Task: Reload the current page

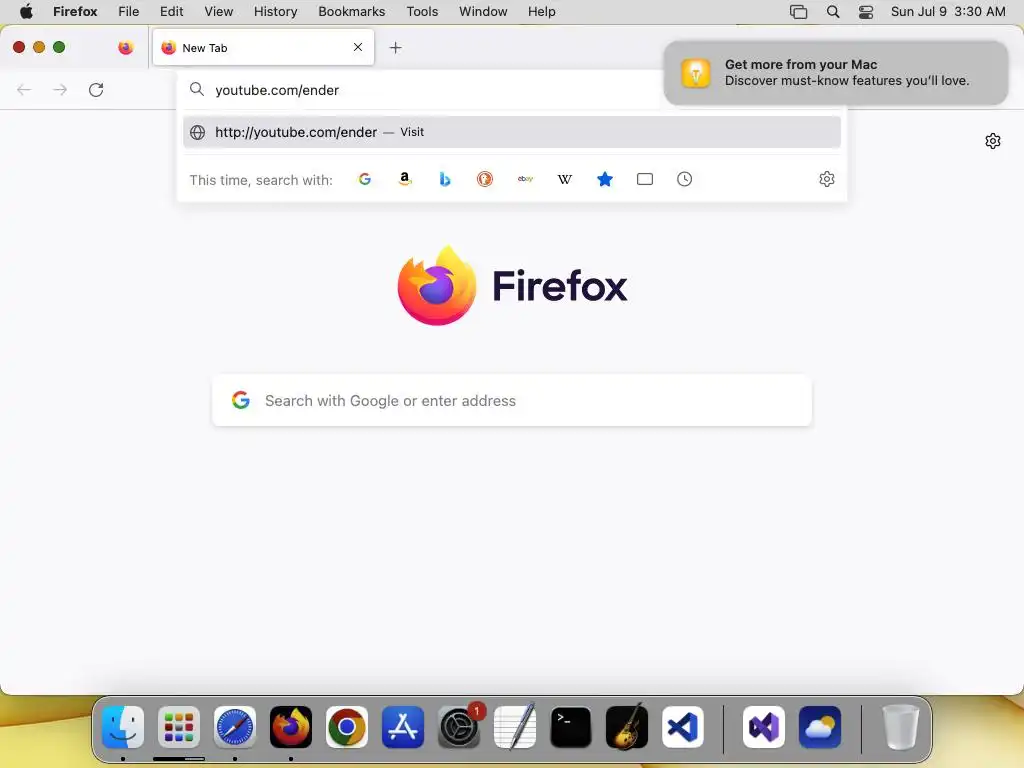Action: click(96, 90)
